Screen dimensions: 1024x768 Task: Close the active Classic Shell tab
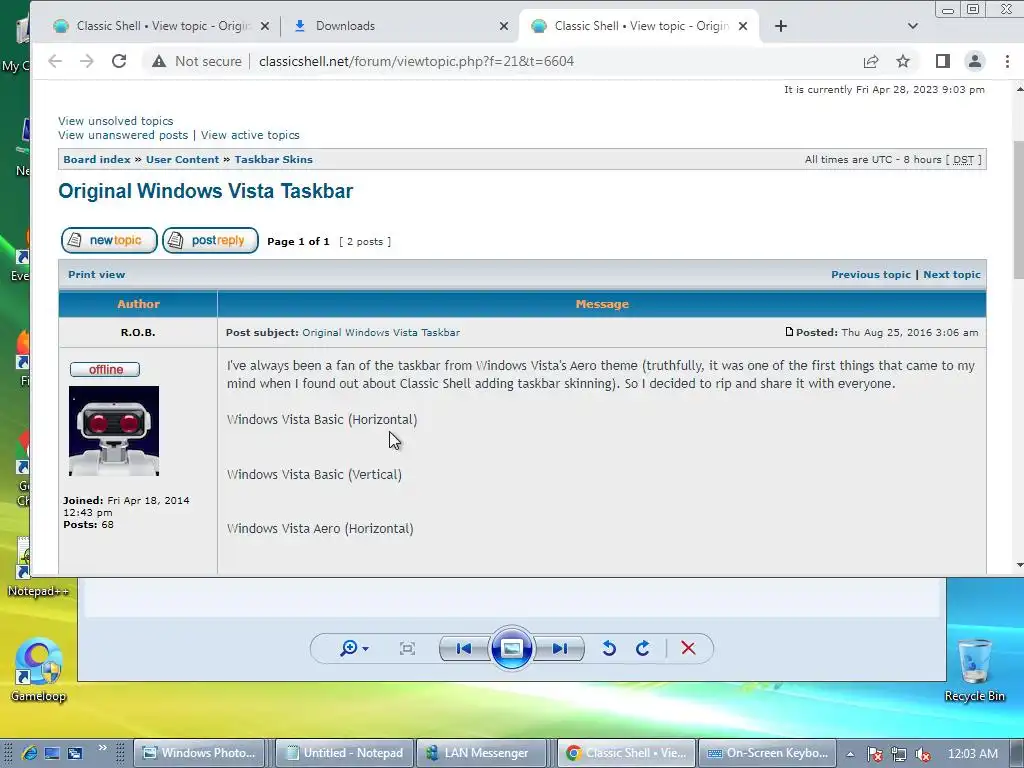click(743, 26)
